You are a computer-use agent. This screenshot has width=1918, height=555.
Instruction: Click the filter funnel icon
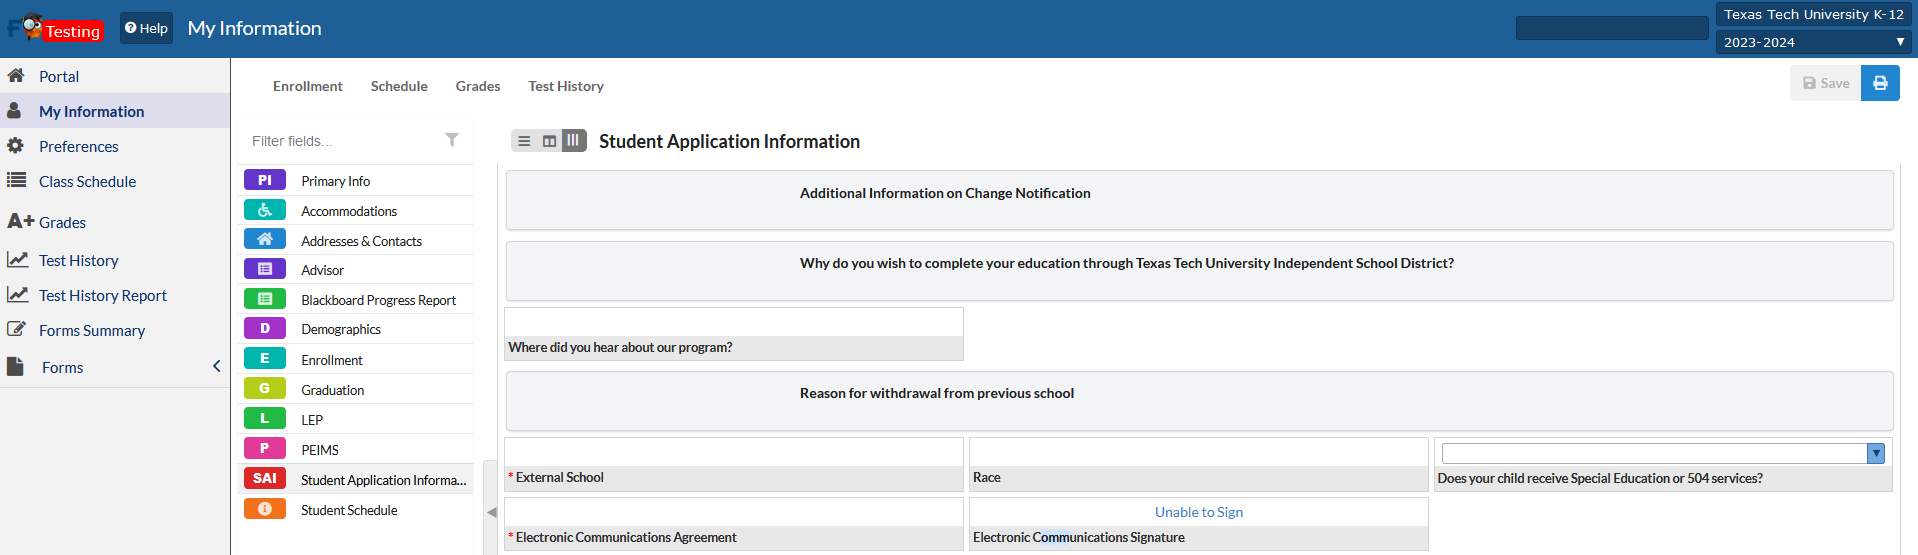(452, 140)
